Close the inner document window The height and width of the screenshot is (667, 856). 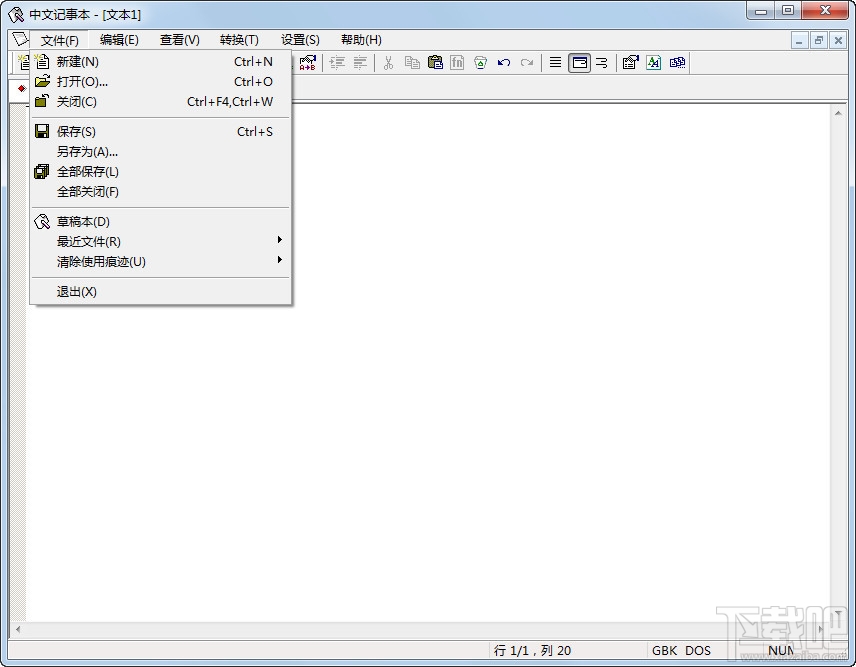coord(838,40)
